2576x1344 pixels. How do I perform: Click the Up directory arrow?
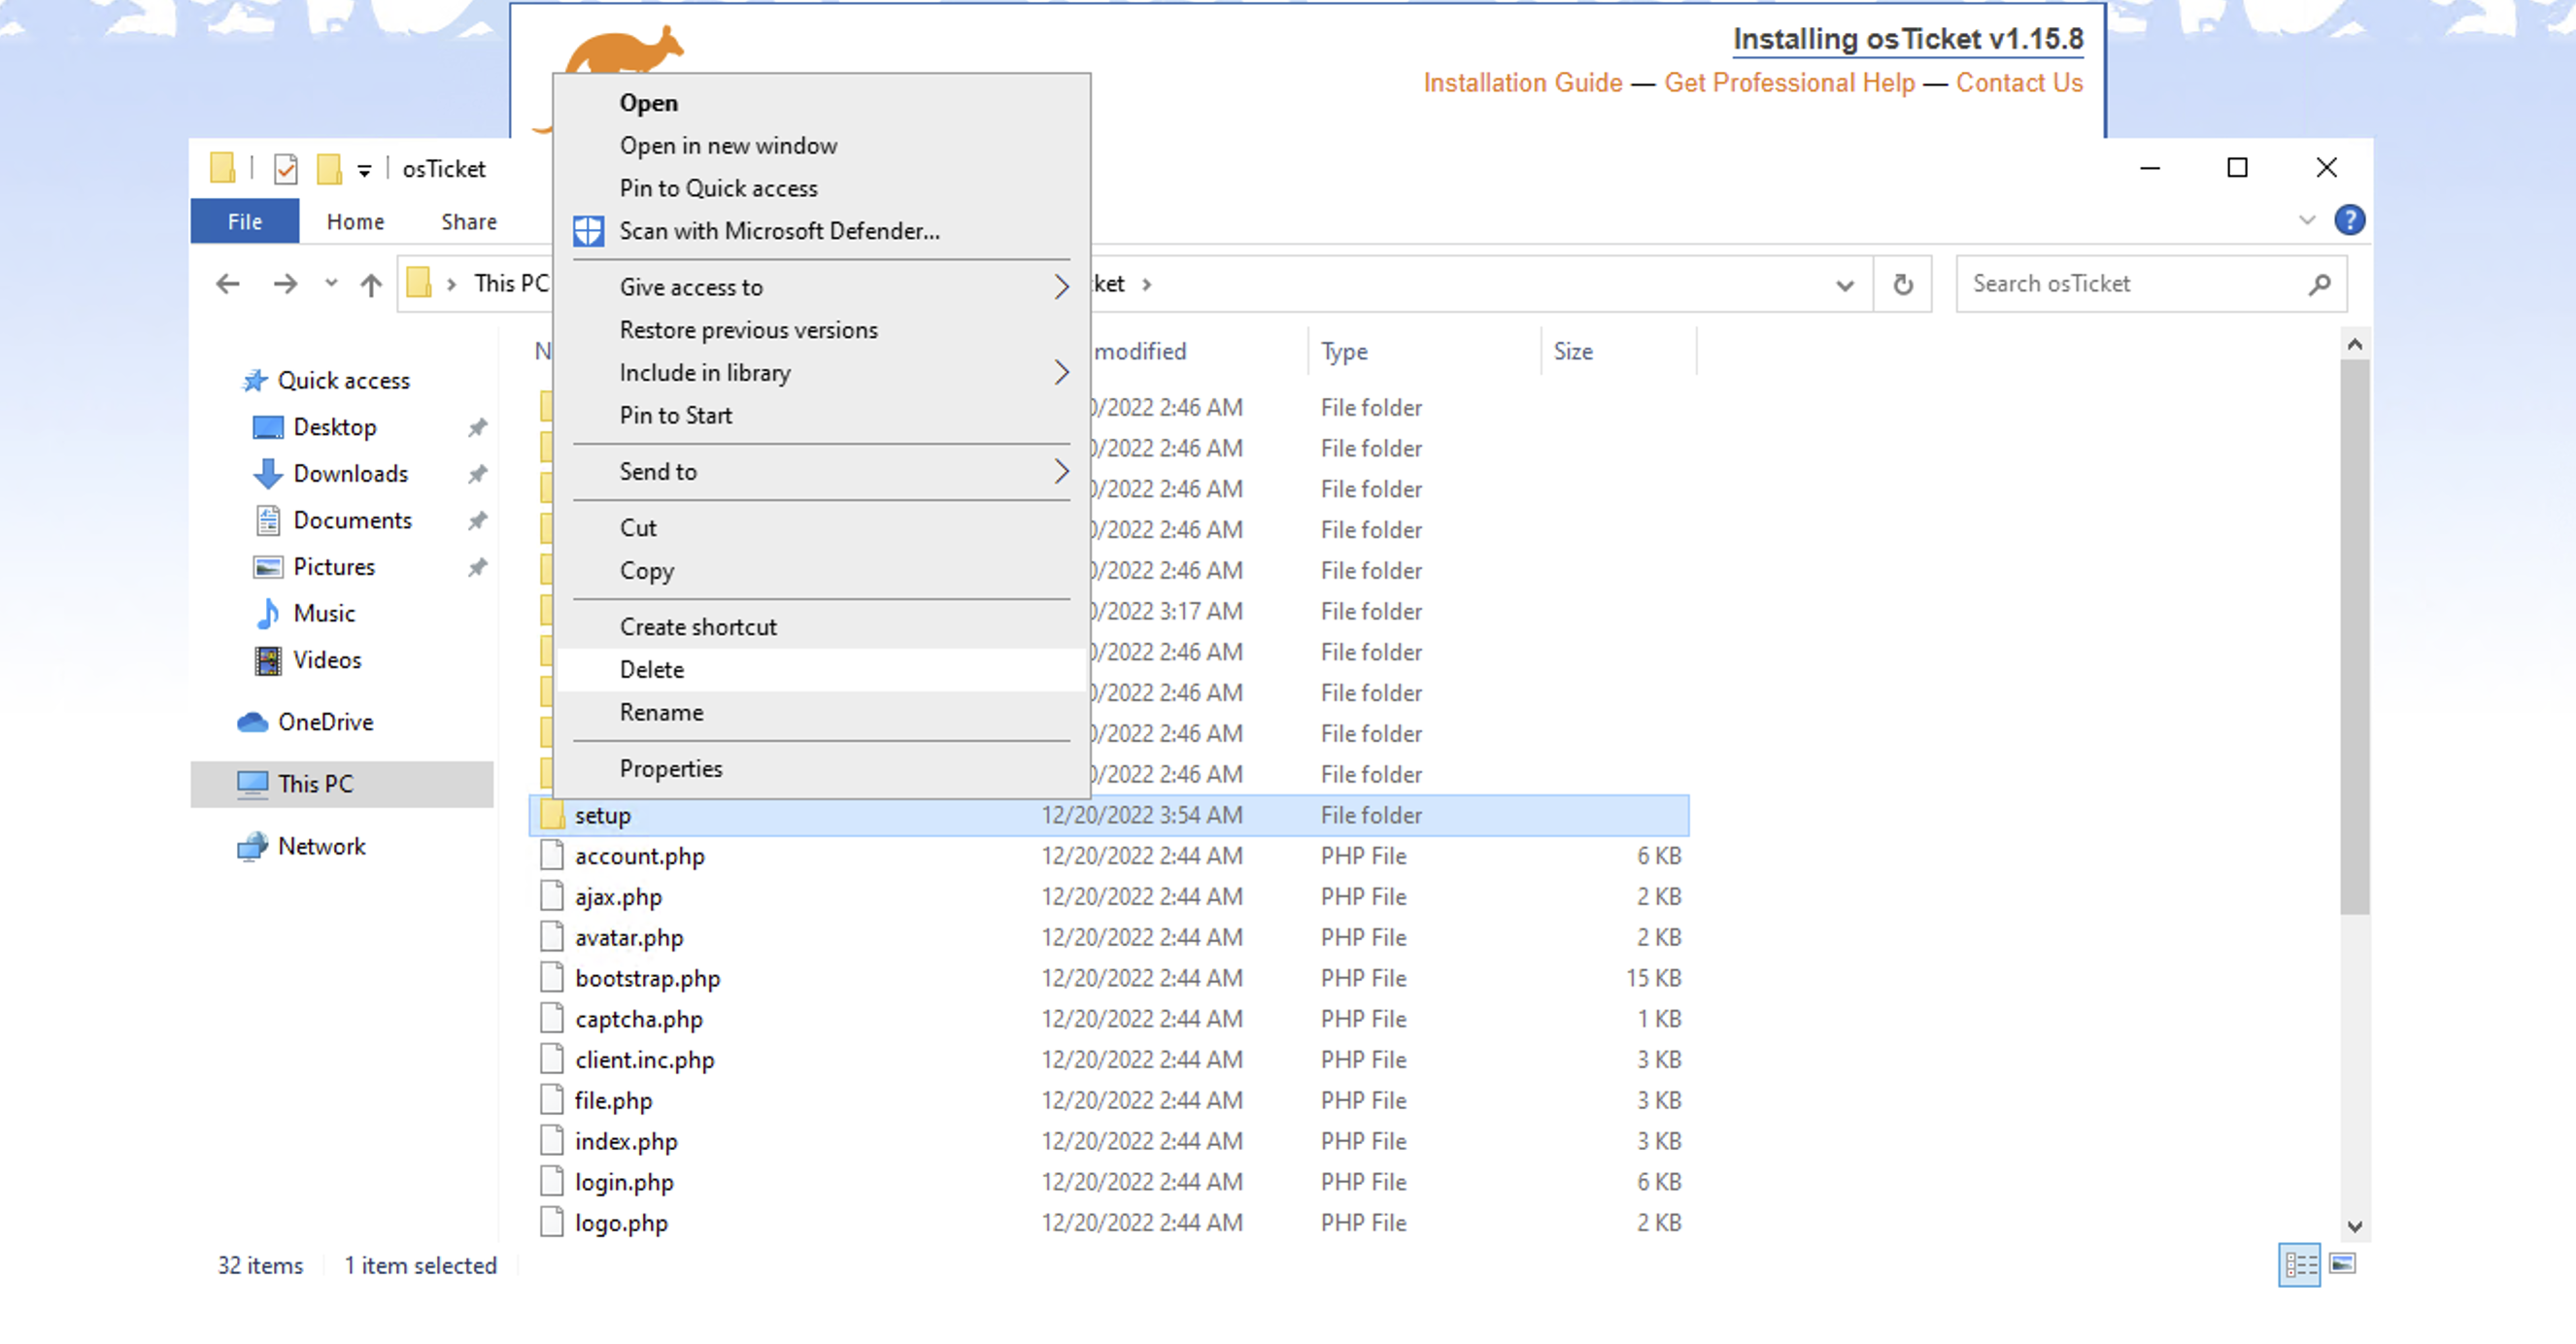(371, 285)
